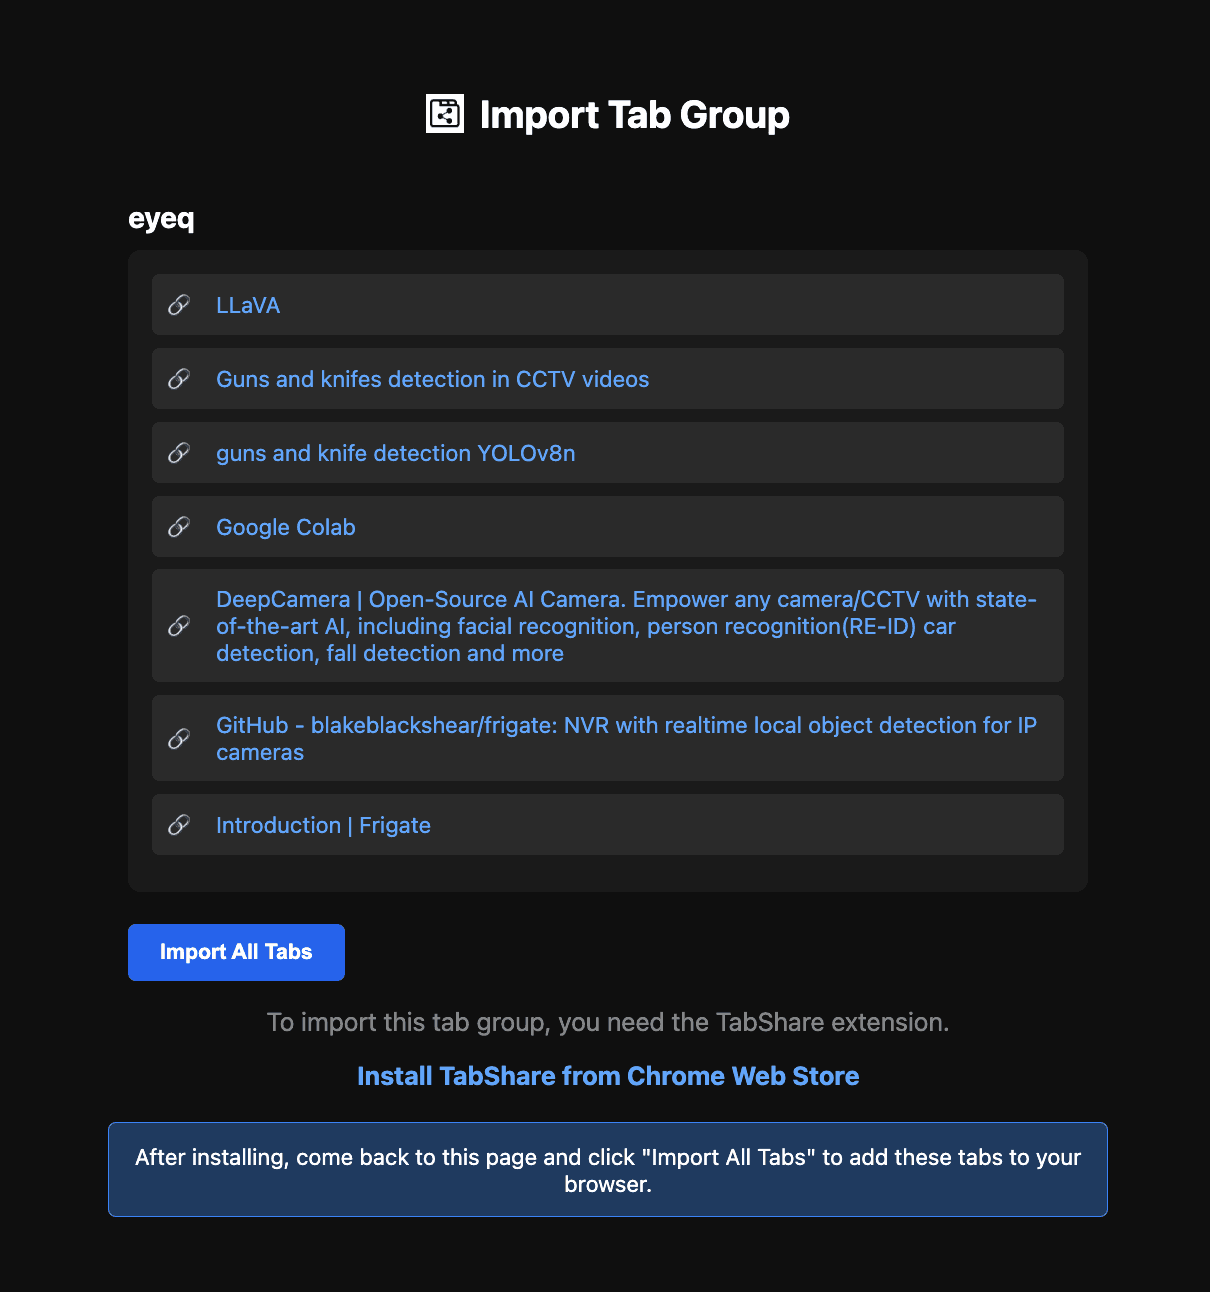Screen dimensions: 1210x1292
Task: Click the link icon beside LLaVA
Action: (x=180, y=304)
